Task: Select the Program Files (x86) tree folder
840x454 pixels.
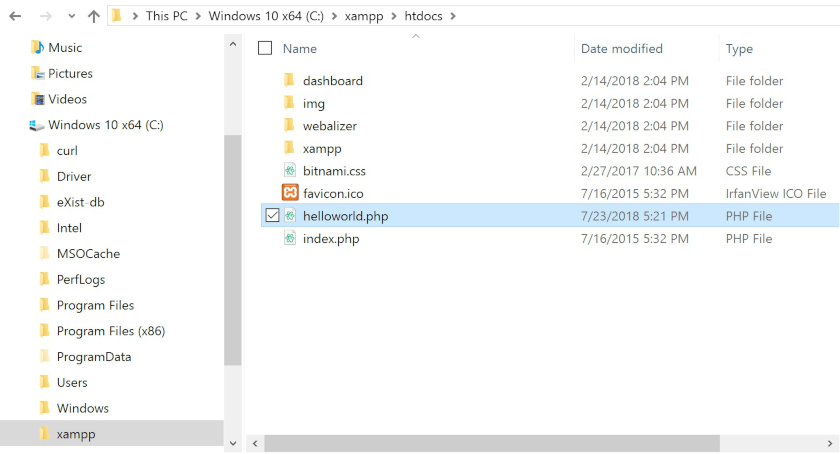Action: pyautogui.click(x=110, y=331)
